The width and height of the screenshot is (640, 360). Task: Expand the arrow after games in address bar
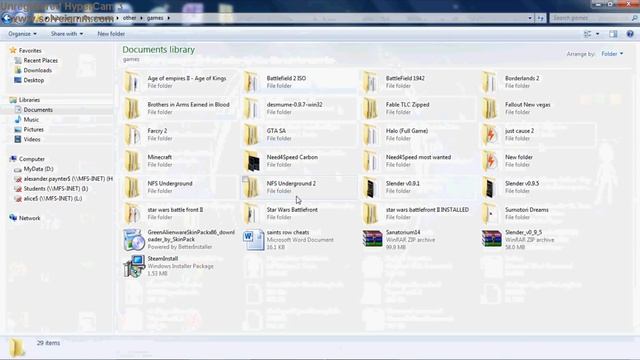pos(168,18)
